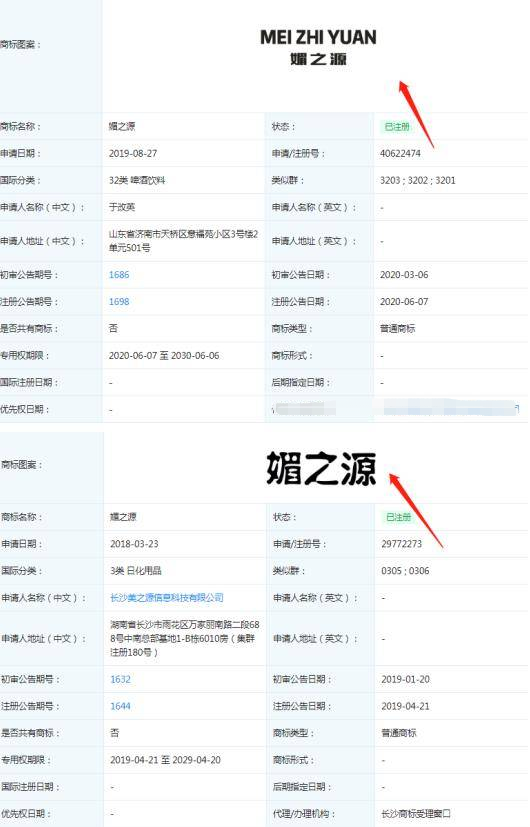Open registration announcement issue 1644 link
The height and width of the screenshot is (827, 530).
120,706
